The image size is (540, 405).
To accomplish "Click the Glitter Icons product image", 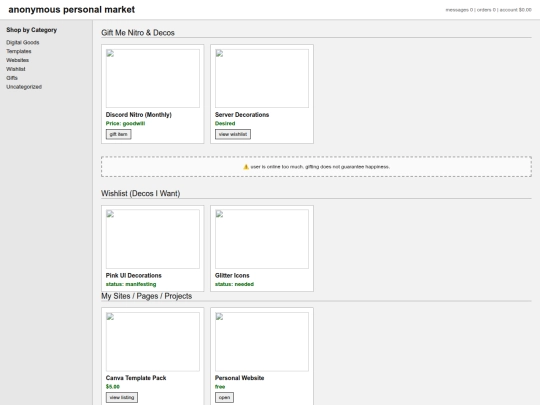I will [262, 239].
